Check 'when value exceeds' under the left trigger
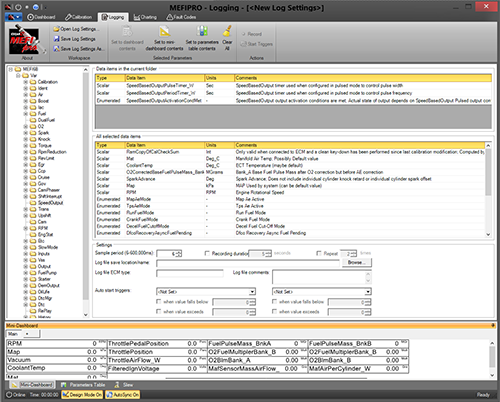 [x=158, y=312]
